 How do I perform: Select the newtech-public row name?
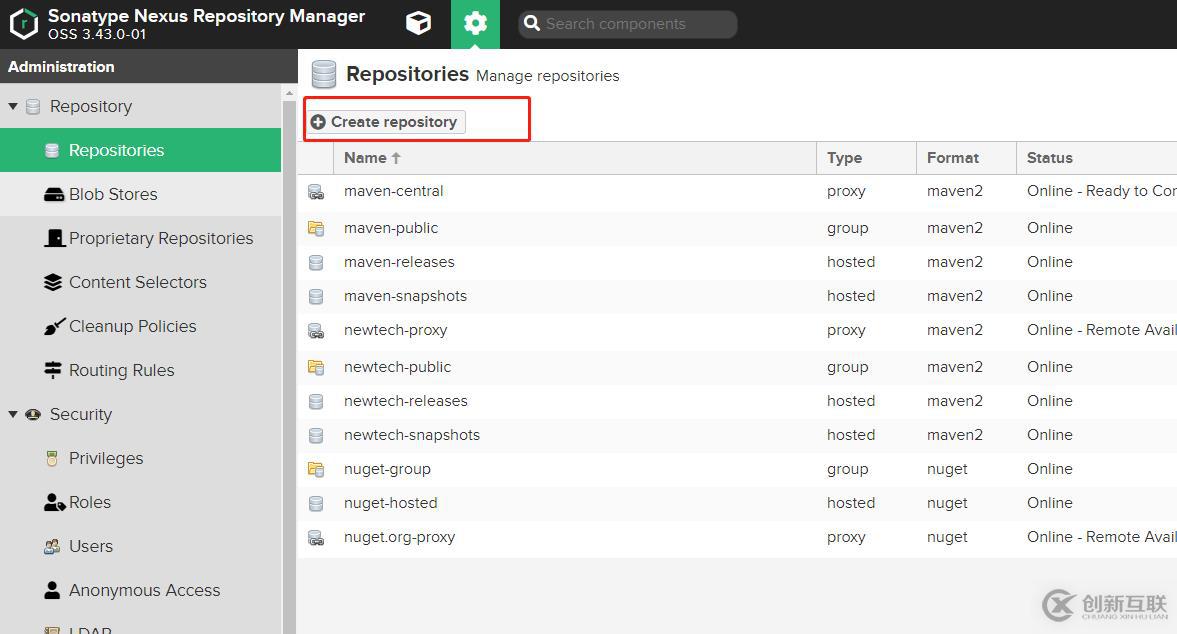pos(397,367)
